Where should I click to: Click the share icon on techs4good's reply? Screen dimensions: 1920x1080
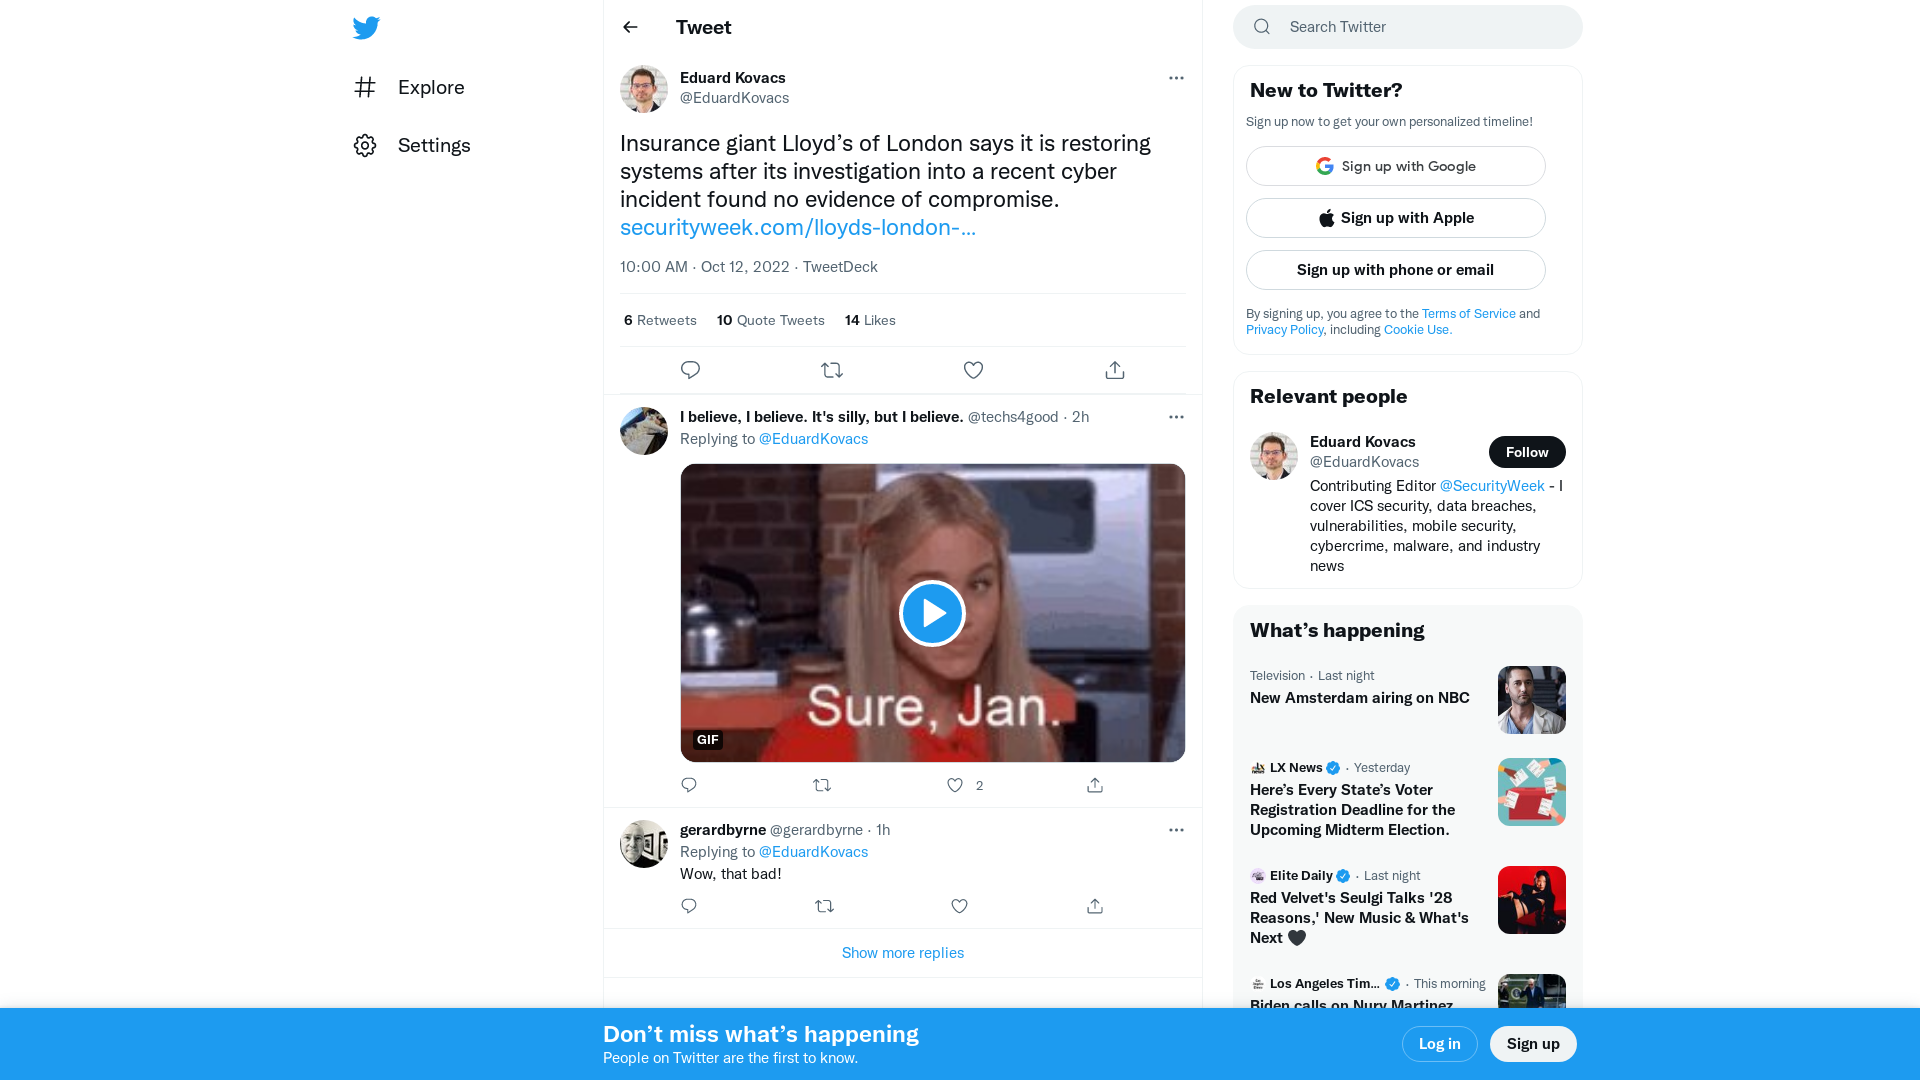click(x=1094, y=785)
